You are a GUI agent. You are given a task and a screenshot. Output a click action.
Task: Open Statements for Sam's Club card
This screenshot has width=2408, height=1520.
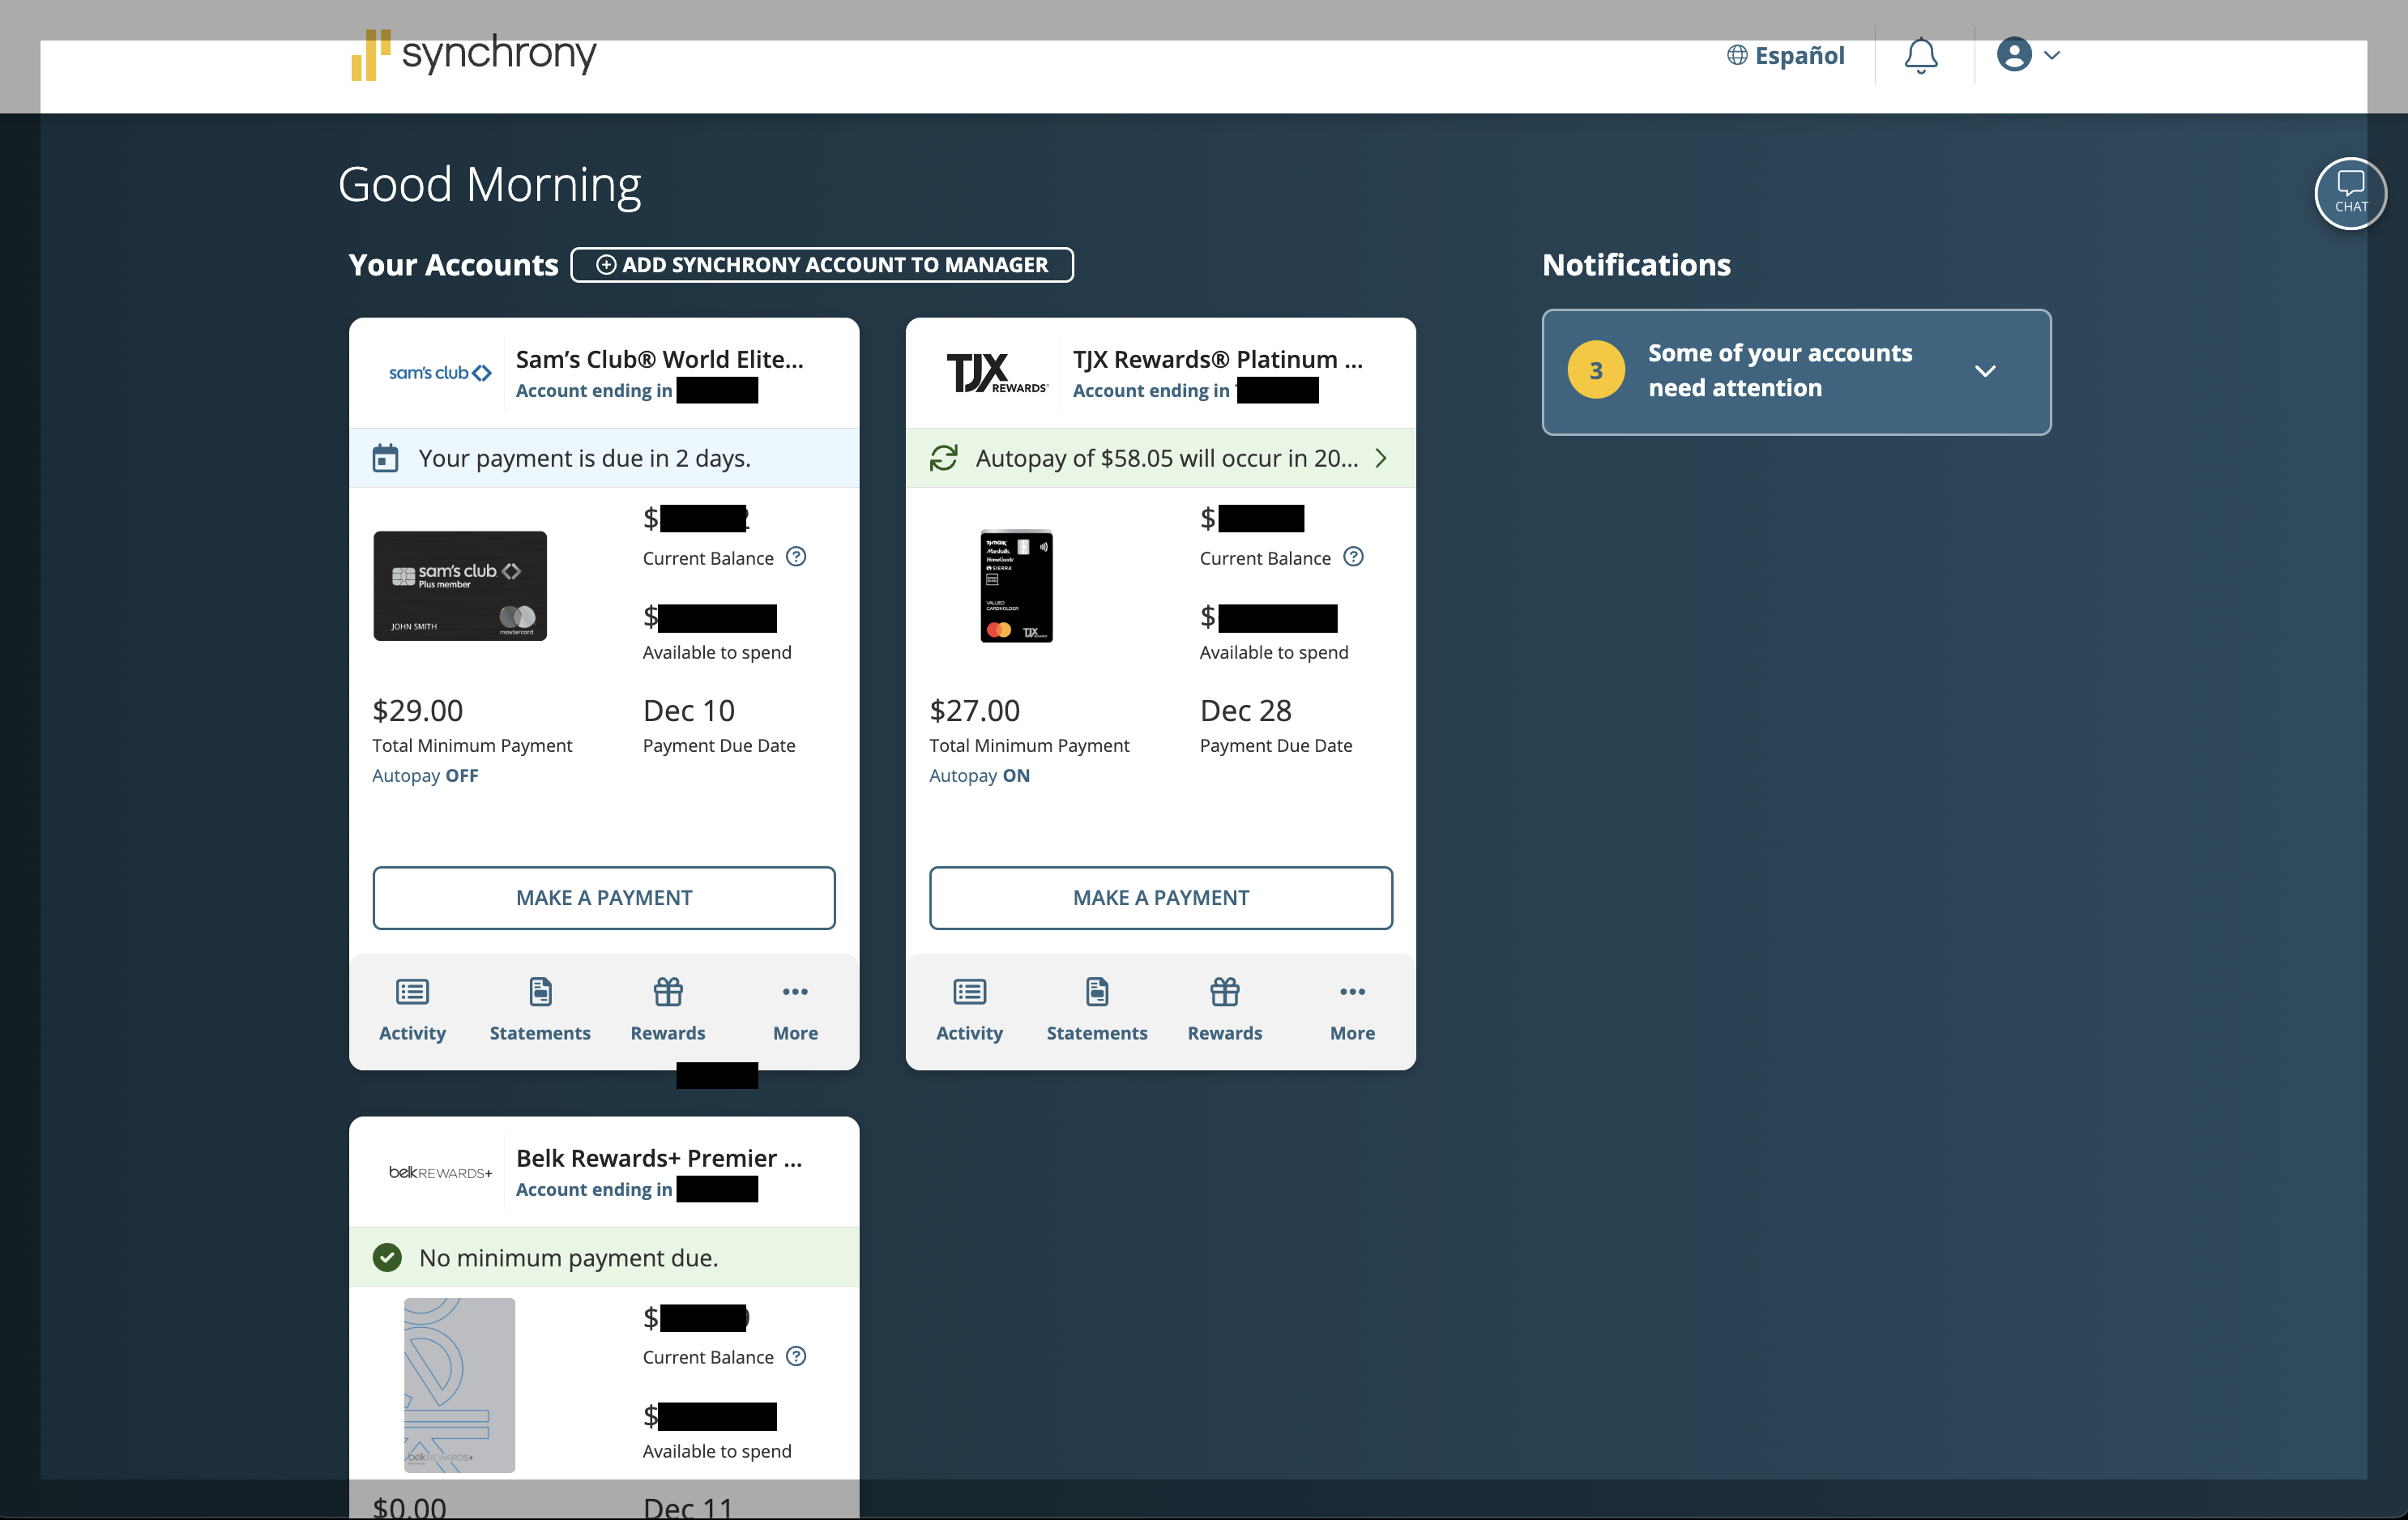540,1010
